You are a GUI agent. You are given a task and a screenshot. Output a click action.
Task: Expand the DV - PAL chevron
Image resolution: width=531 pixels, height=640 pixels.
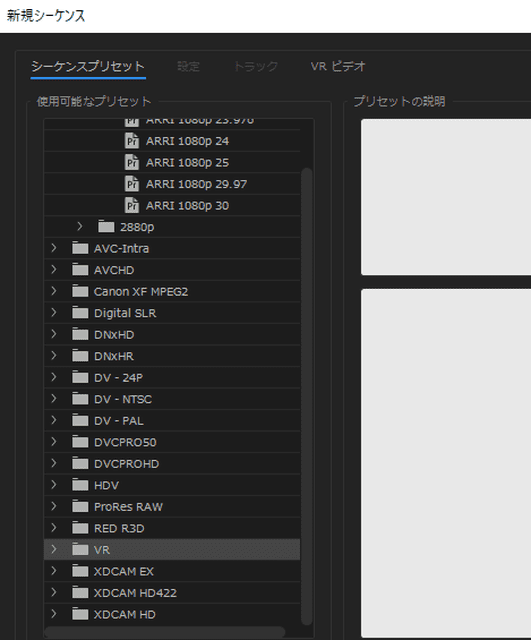54,420
